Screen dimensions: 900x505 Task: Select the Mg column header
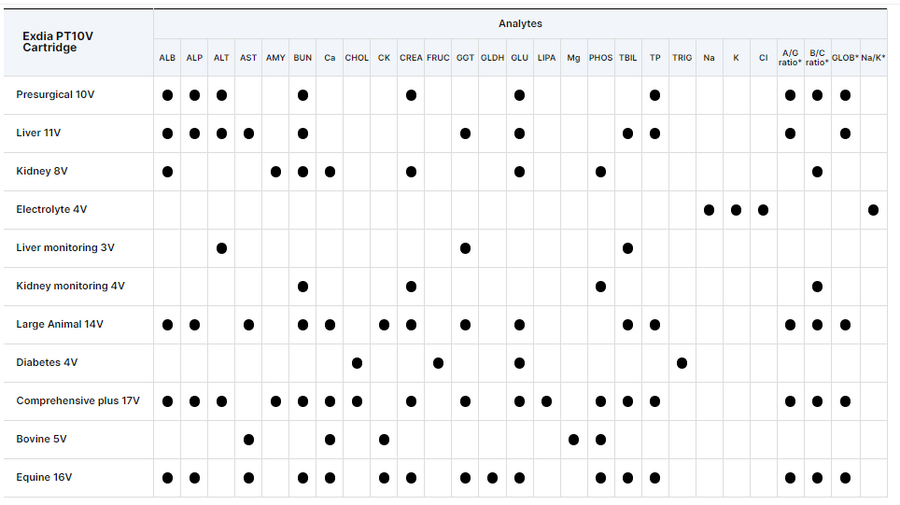pos(573,58)
